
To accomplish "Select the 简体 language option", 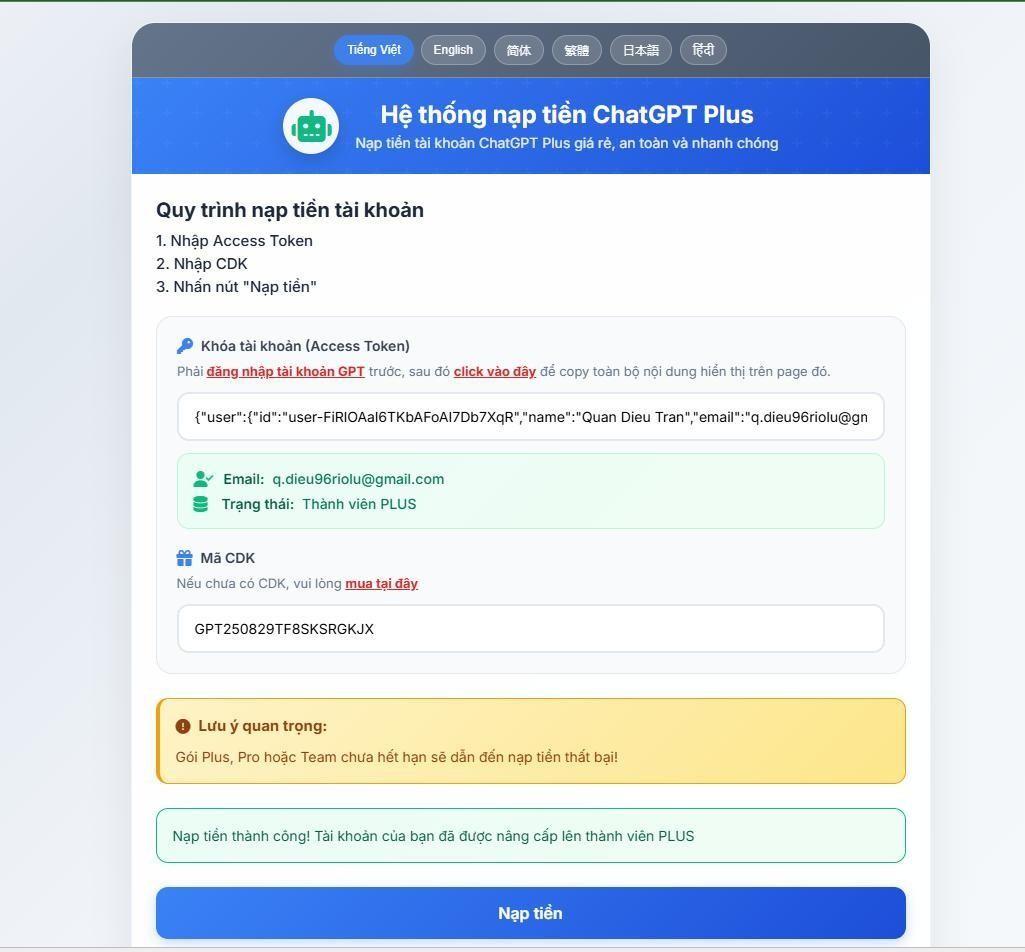I will pyautogui.click(x=519, y=50).
